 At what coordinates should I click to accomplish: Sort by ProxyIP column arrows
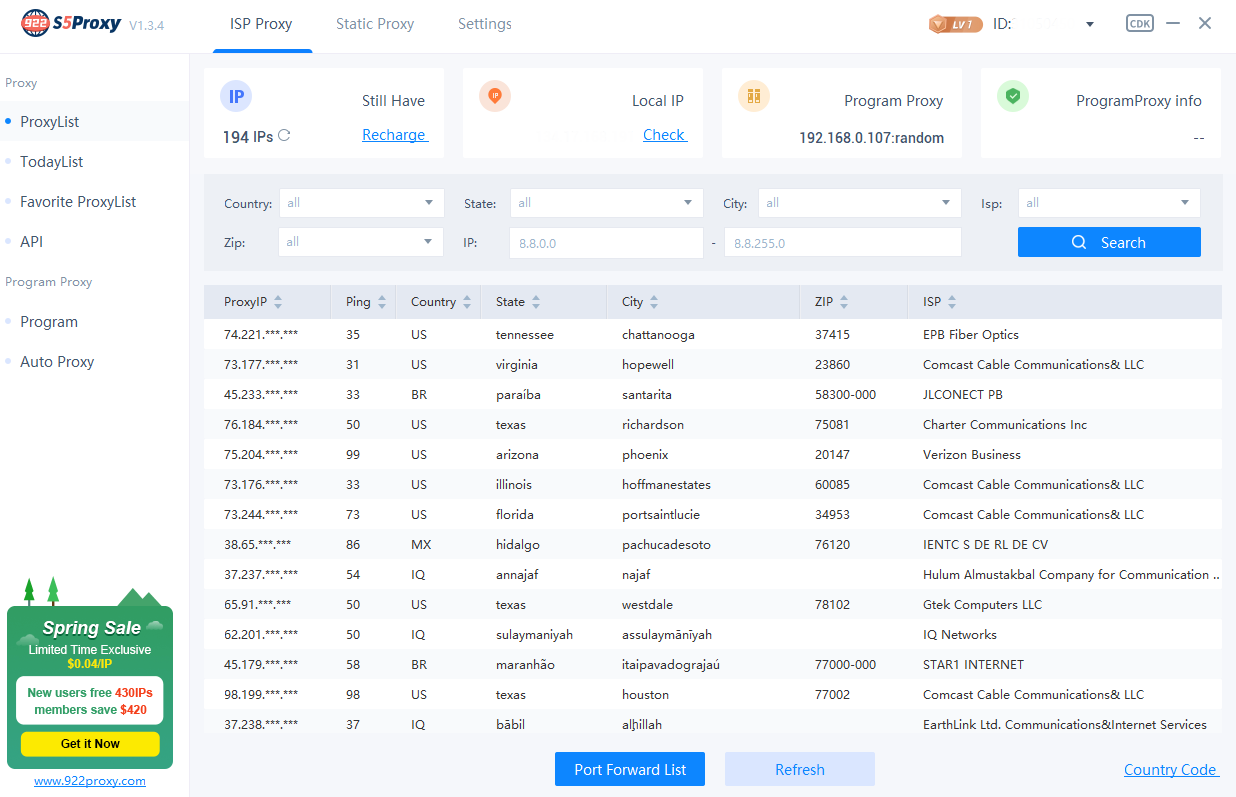tap(278, 302)
